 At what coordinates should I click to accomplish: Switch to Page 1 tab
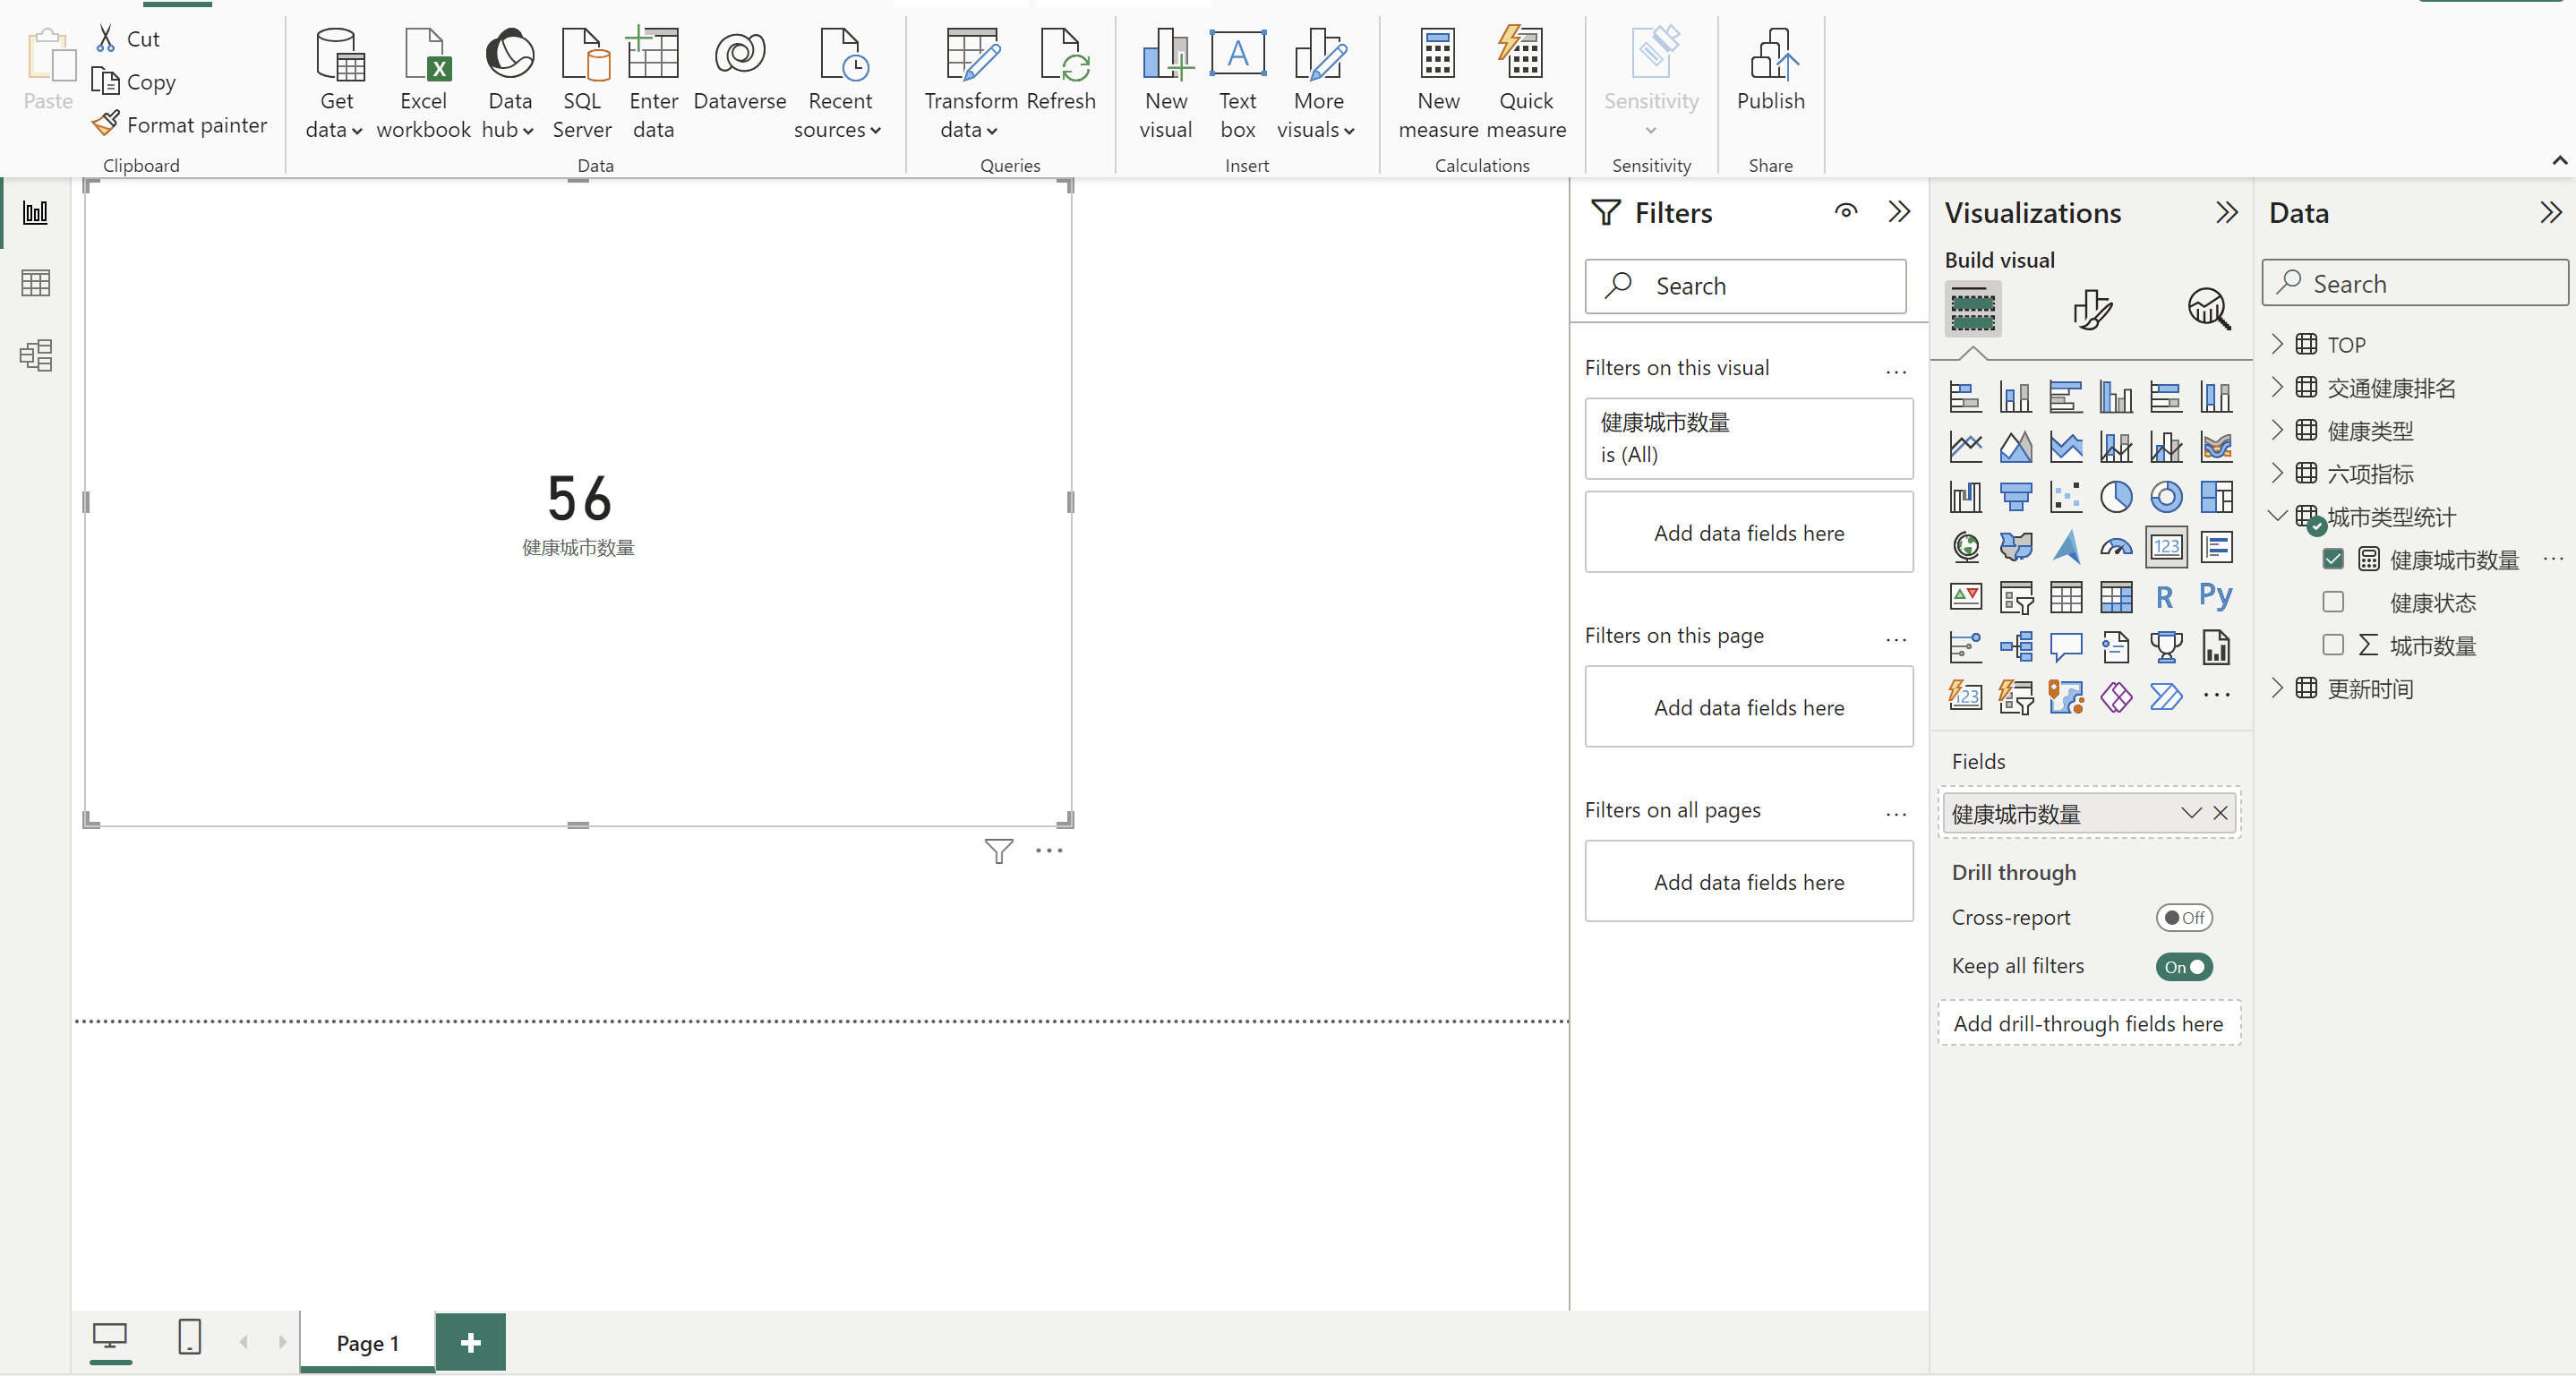point(367,1342)
